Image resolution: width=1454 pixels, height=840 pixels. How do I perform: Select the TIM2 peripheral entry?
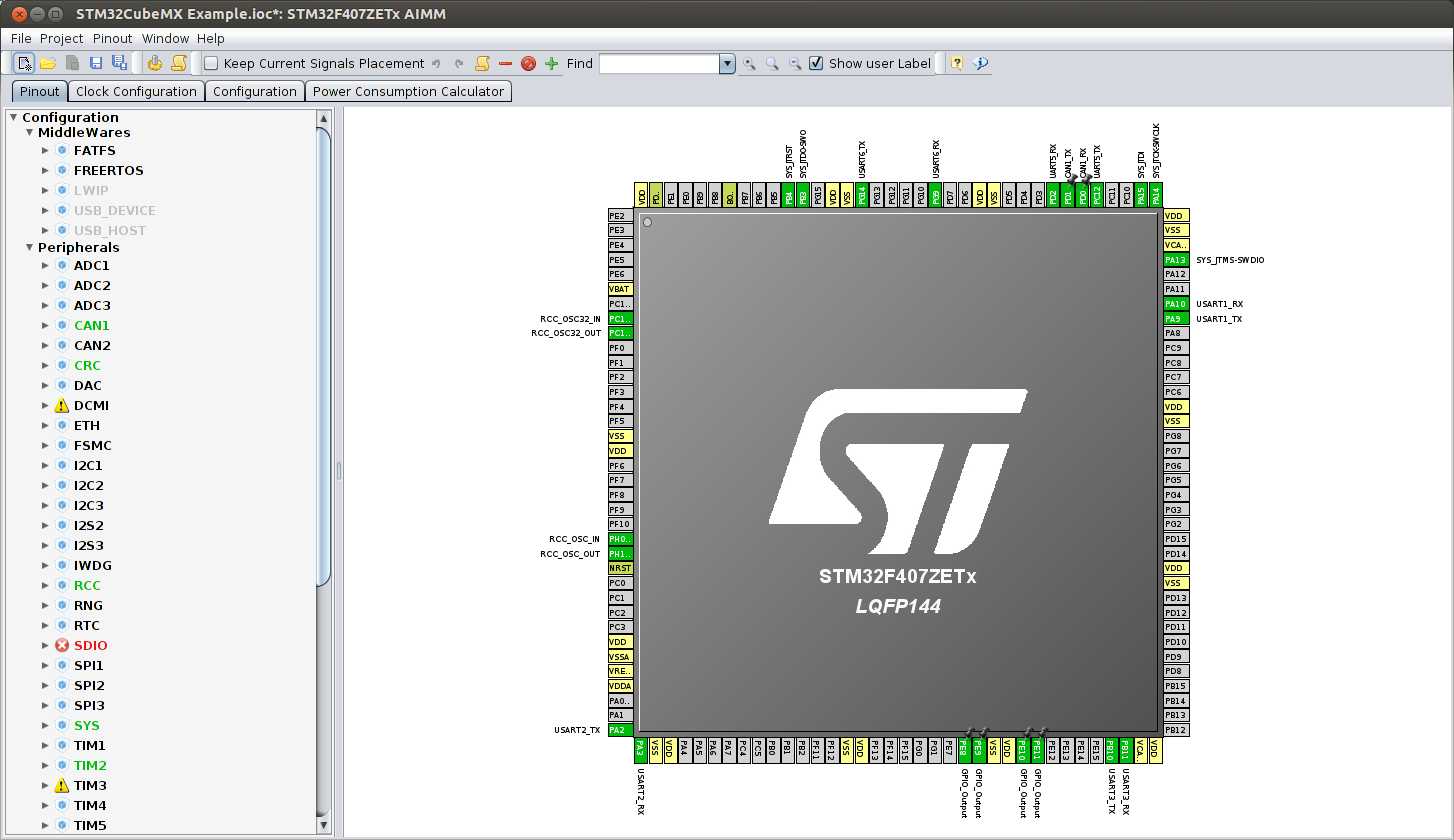[x=90, y=765]
